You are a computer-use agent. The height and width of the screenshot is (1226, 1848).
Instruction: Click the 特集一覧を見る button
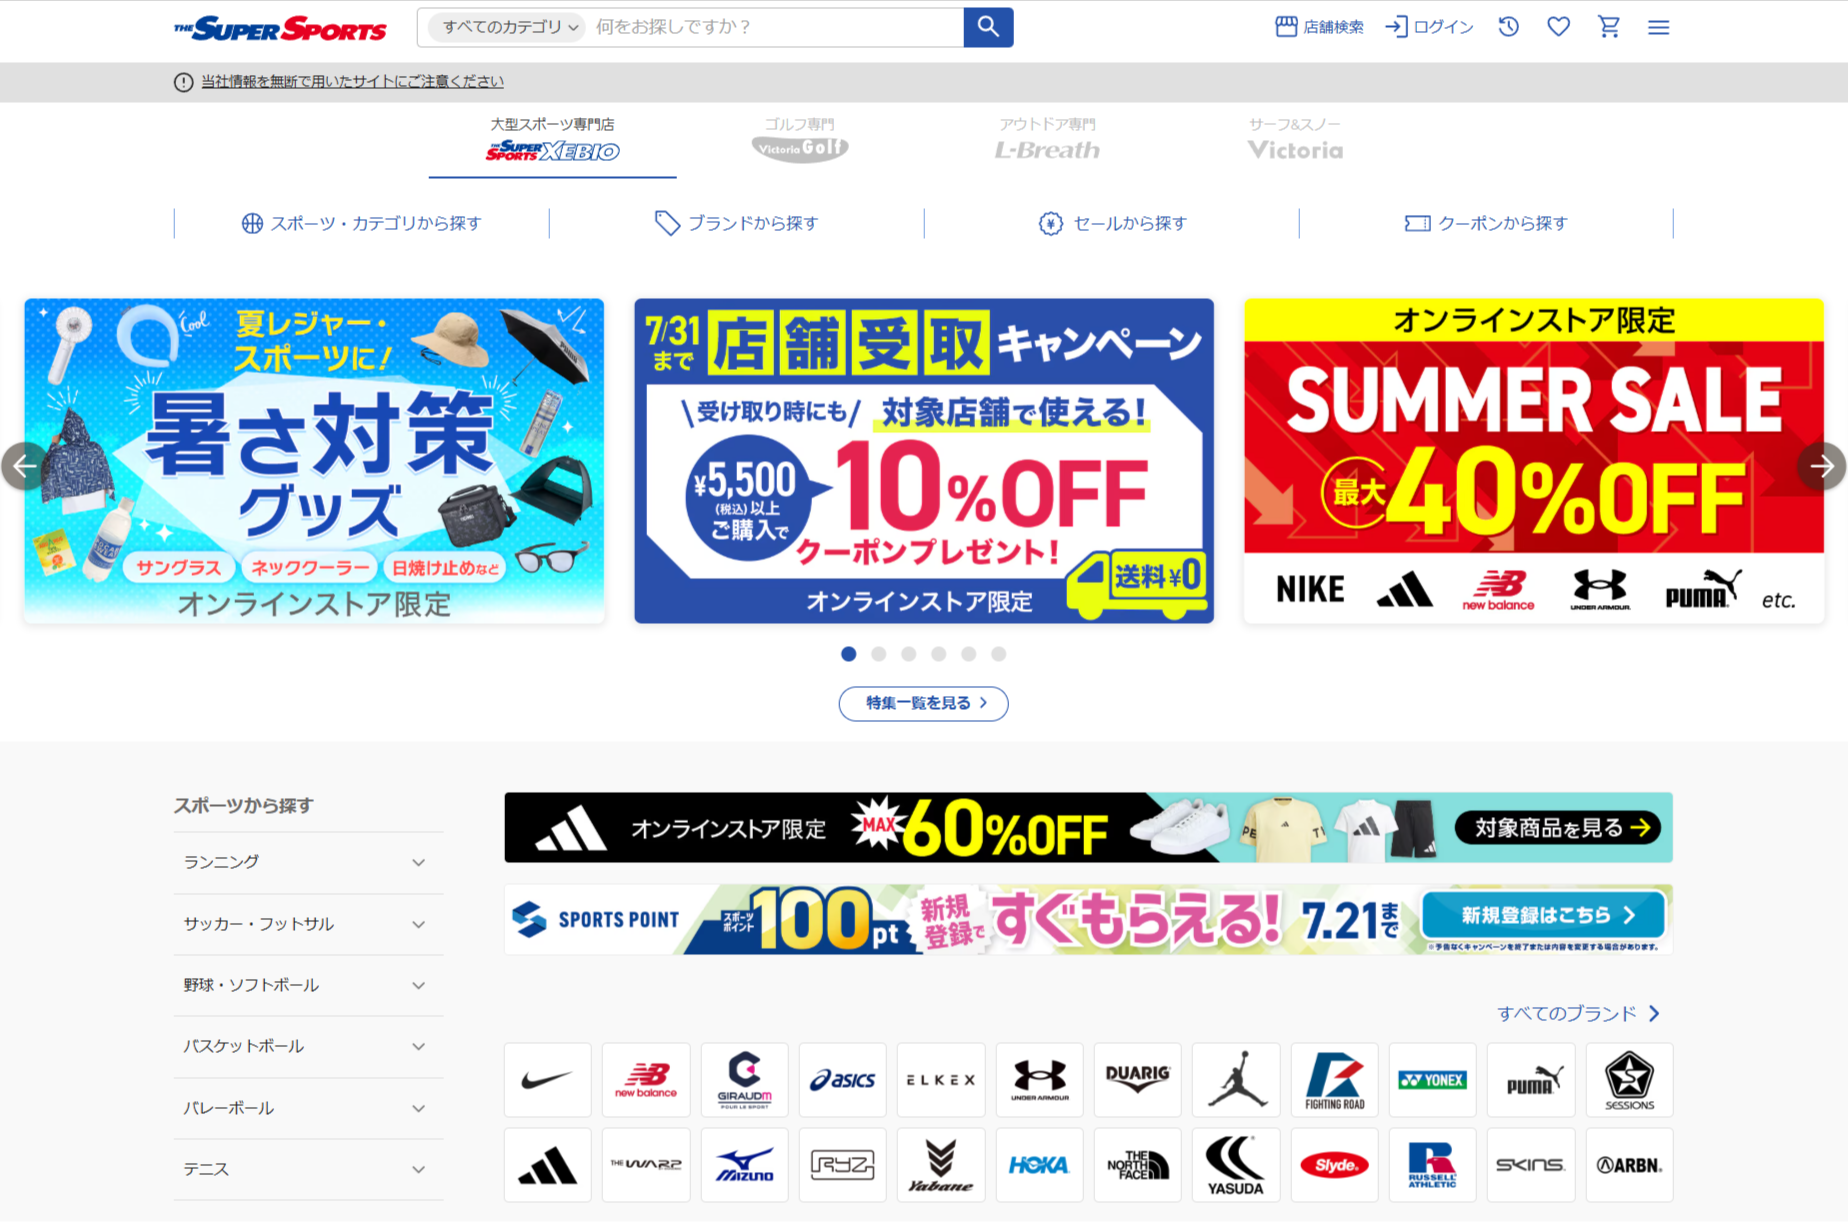[x=923, y=703]
